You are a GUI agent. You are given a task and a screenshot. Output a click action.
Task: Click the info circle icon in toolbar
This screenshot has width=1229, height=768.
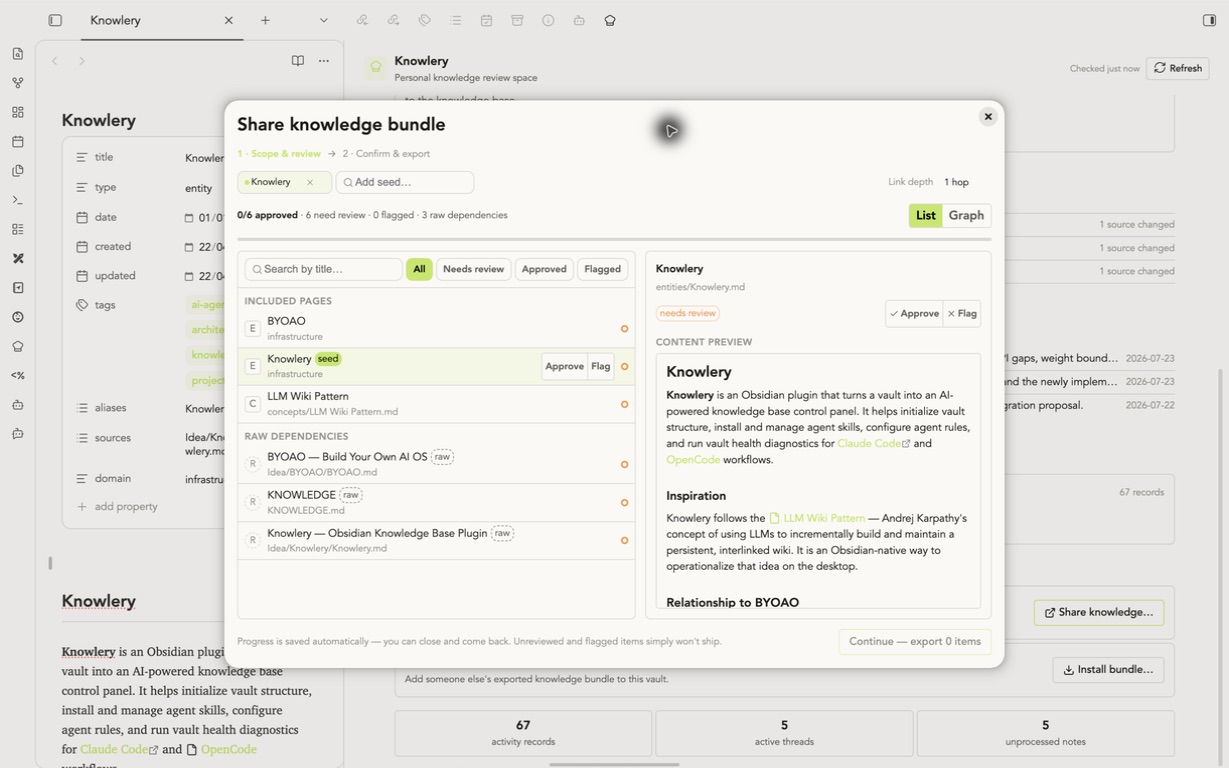(x=548, y=20)
